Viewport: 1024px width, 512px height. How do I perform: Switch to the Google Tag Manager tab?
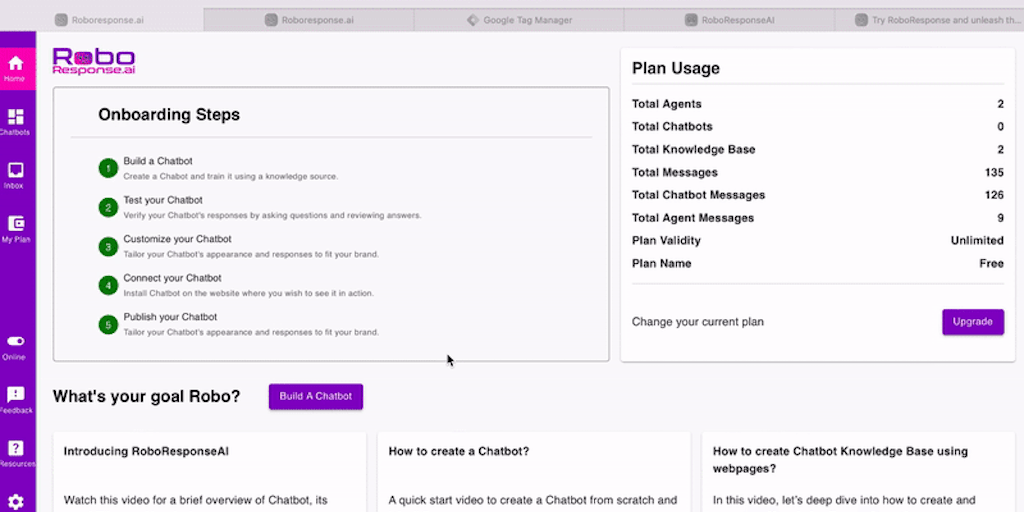[x=518, y=19]
